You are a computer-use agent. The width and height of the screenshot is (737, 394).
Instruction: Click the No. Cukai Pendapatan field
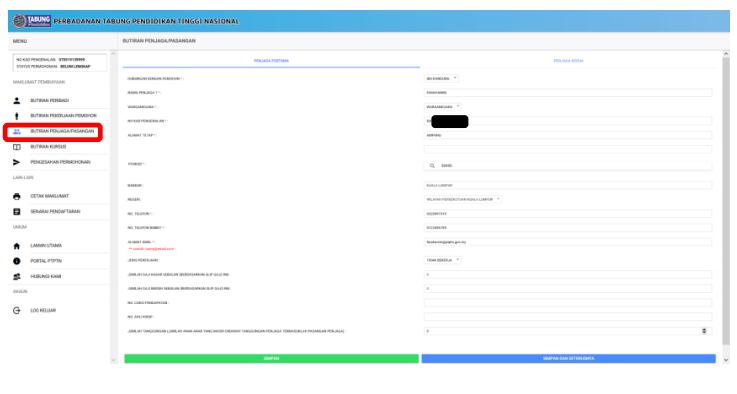coord(568,303)
